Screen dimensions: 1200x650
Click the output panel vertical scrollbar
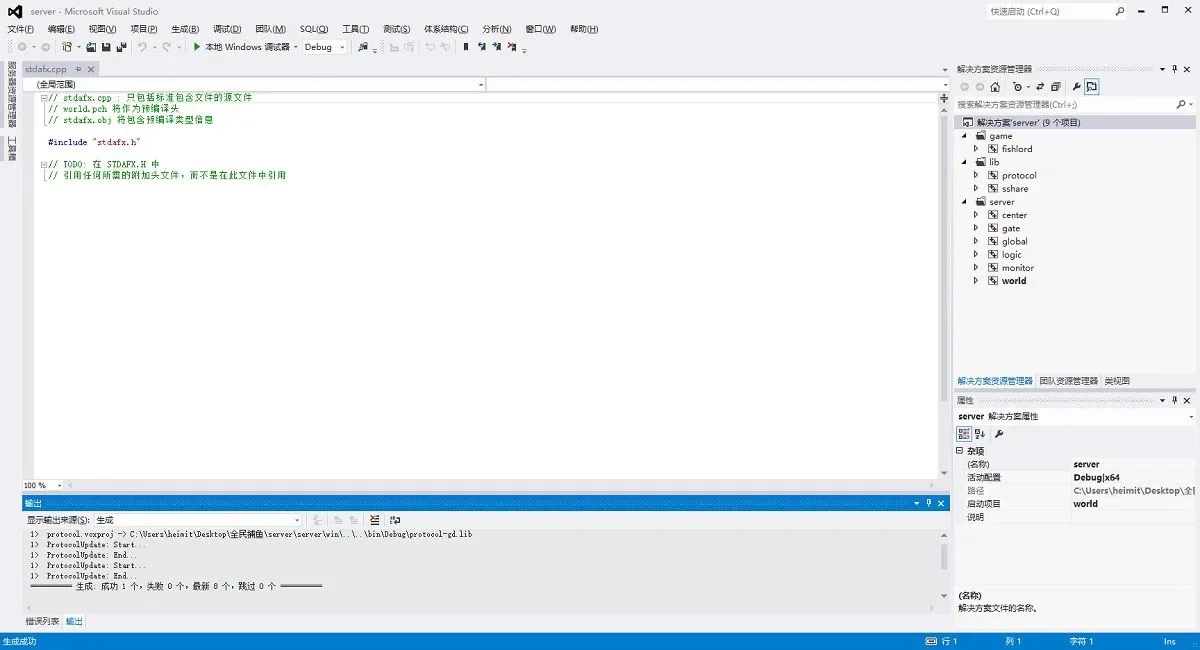(944, 556)
